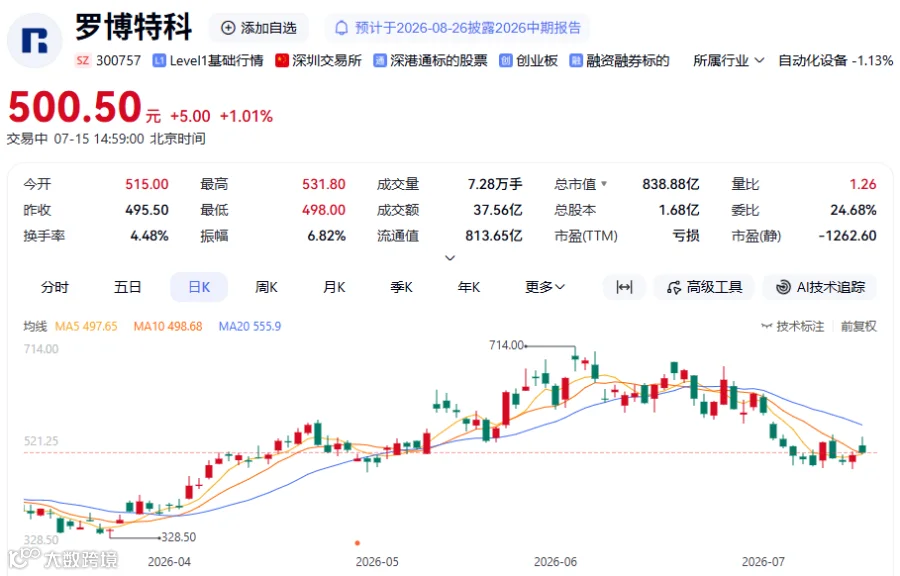Viewport: 900px width, 576px height.
Task: Click 最低 value 498.00
Action: pyautogui.click(x=324, y=210)
